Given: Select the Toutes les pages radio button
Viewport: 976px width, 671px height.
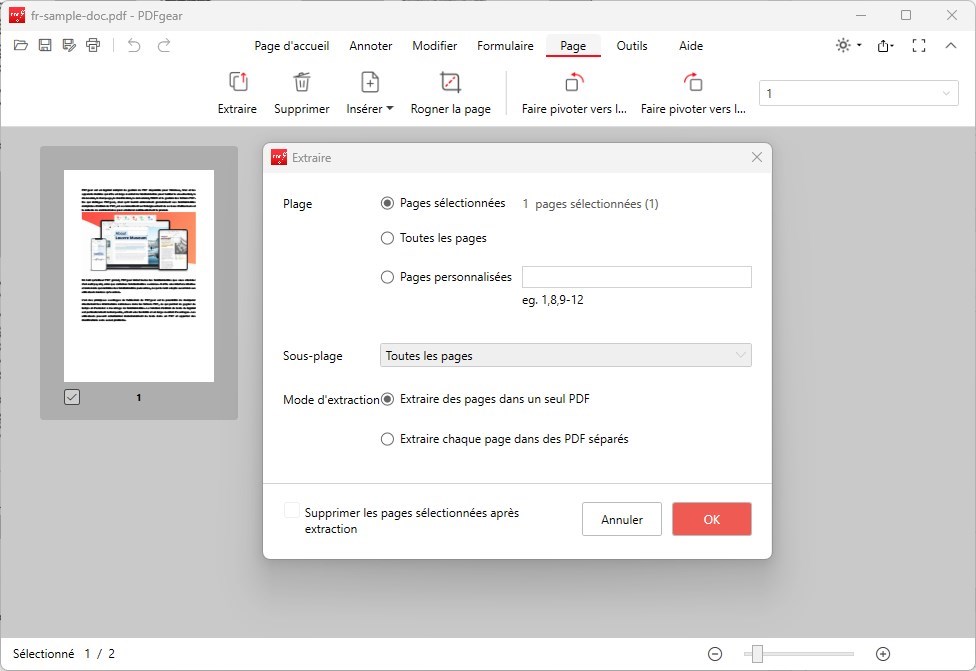Looking at the screenshot, I should point(387,238).
